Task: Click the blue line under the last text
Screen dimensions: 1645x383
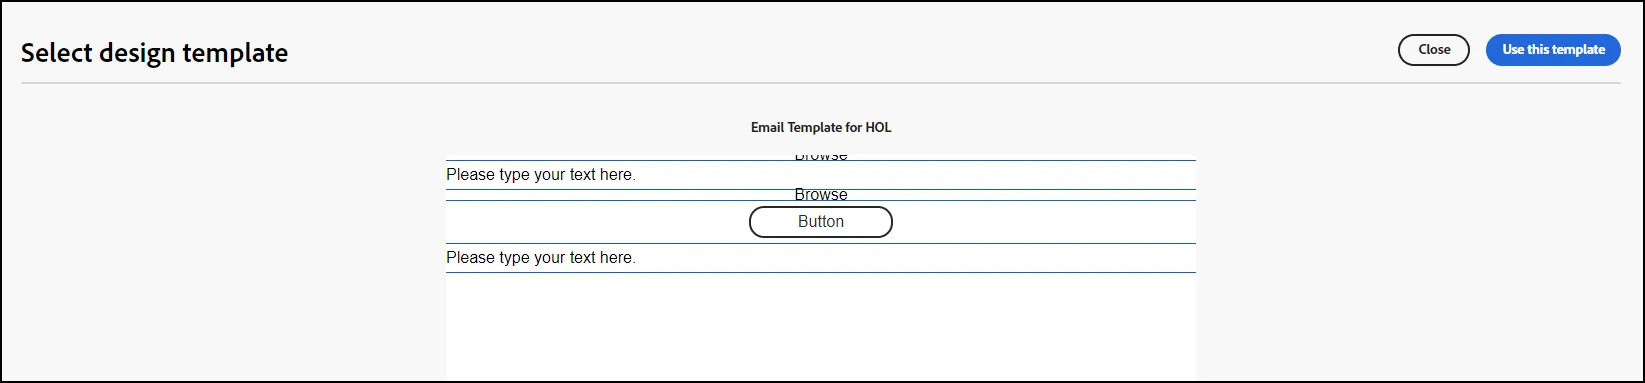Action: (x=821, y=272)
